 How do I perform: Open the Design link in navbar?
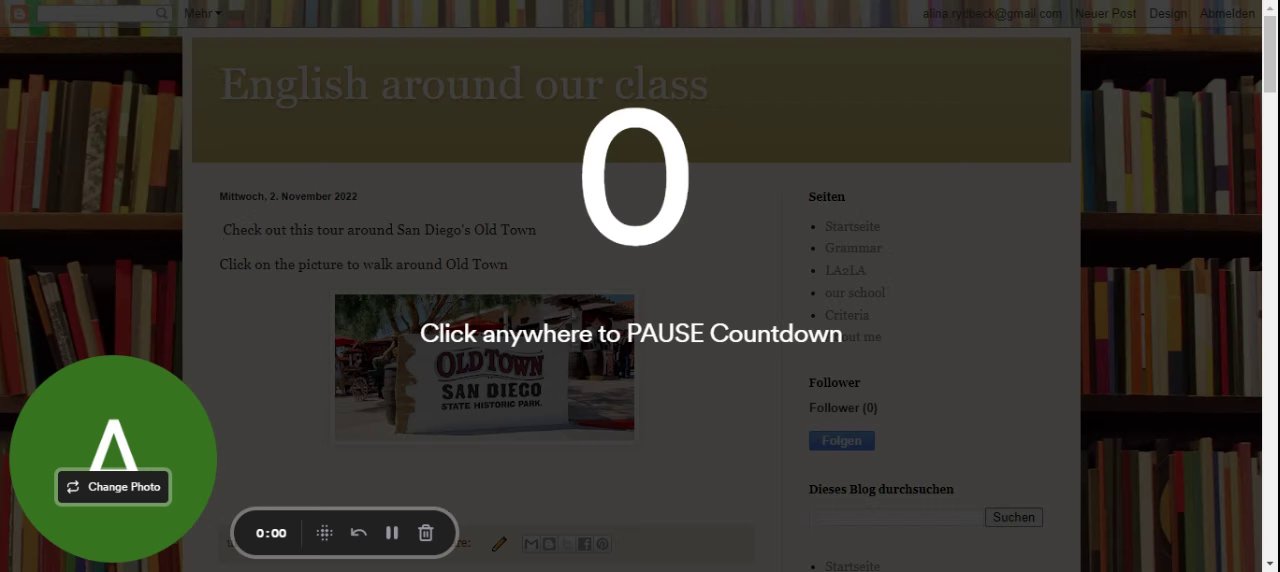[1168, 13]
